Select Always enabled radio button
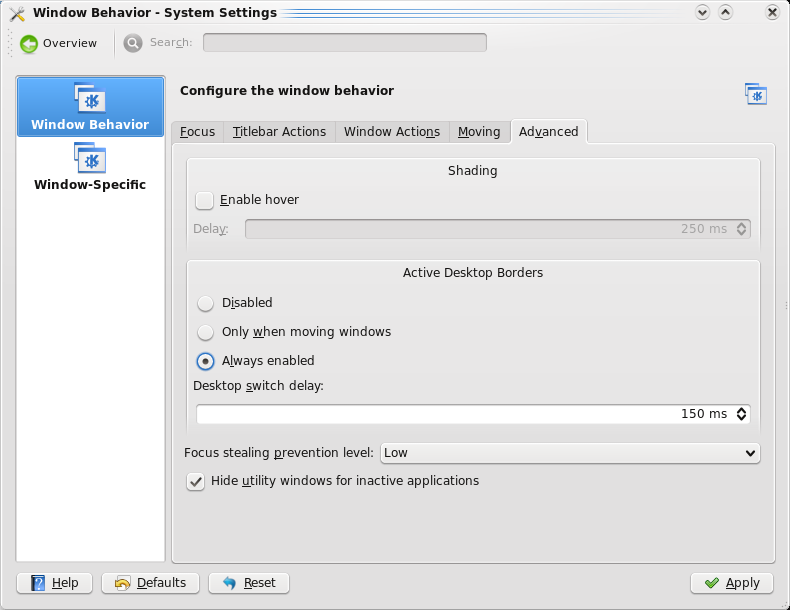This screenshot has height=610, width=790. click(x=205, y=361)
